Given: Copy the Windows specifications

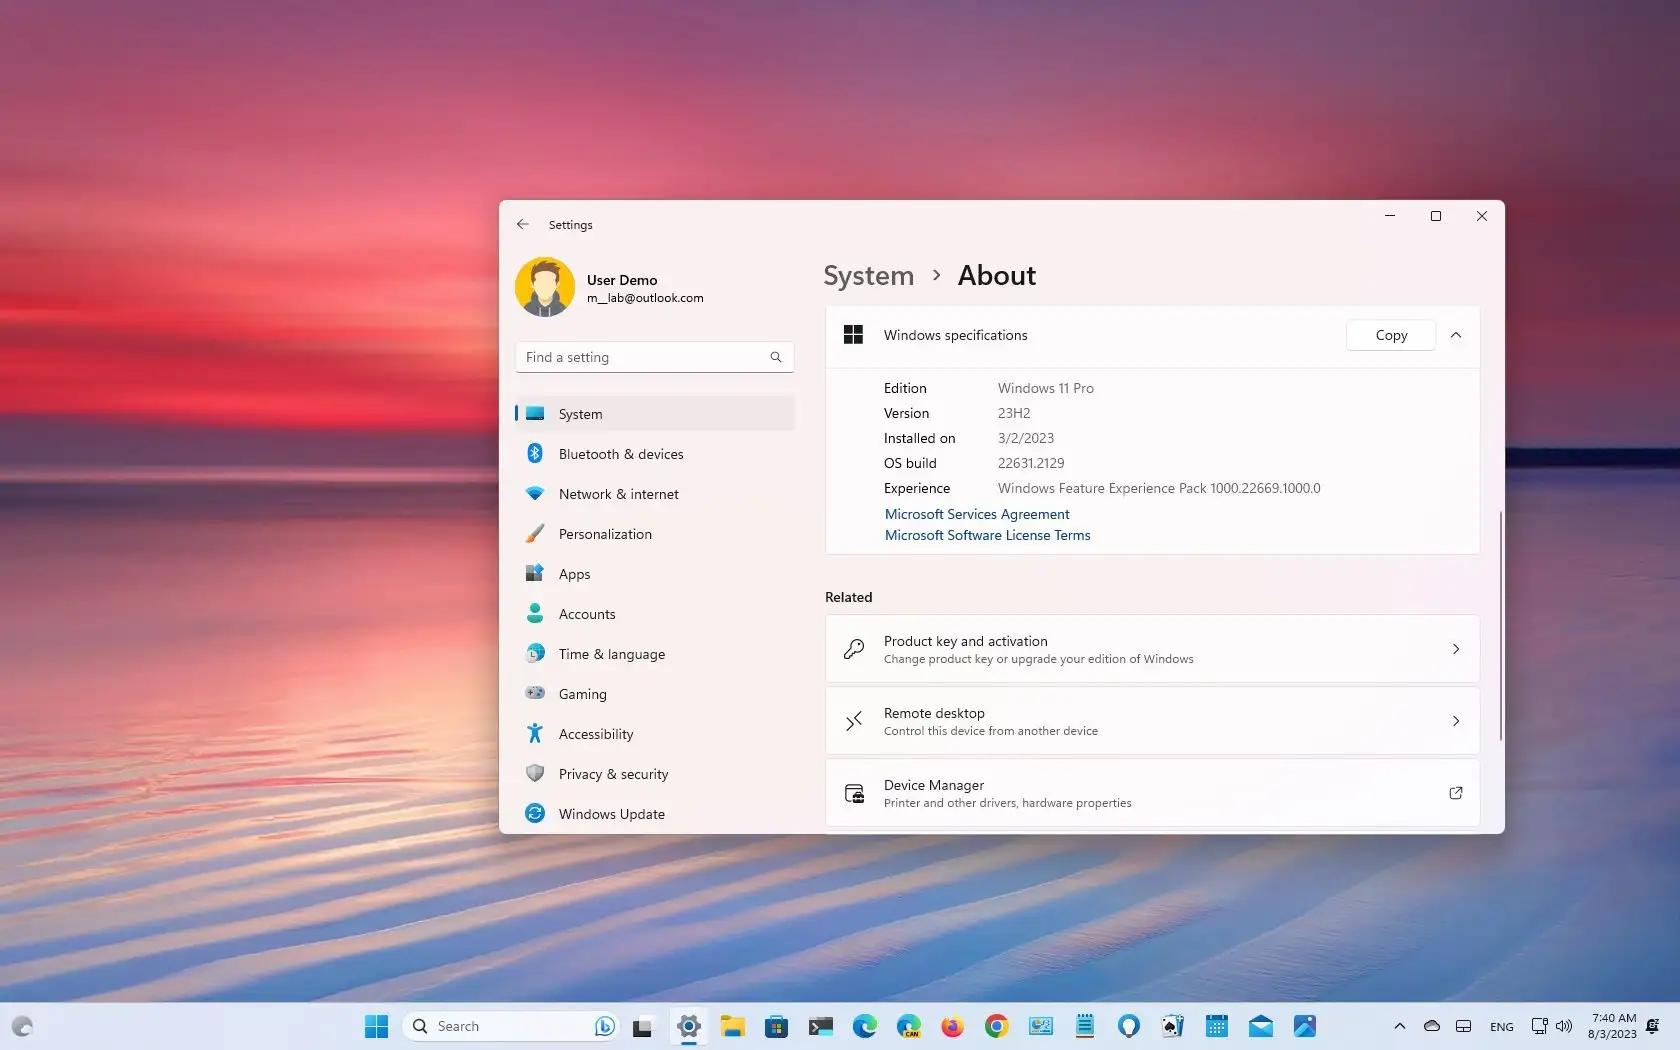Looking at the screenshot, I should 1391,335.
